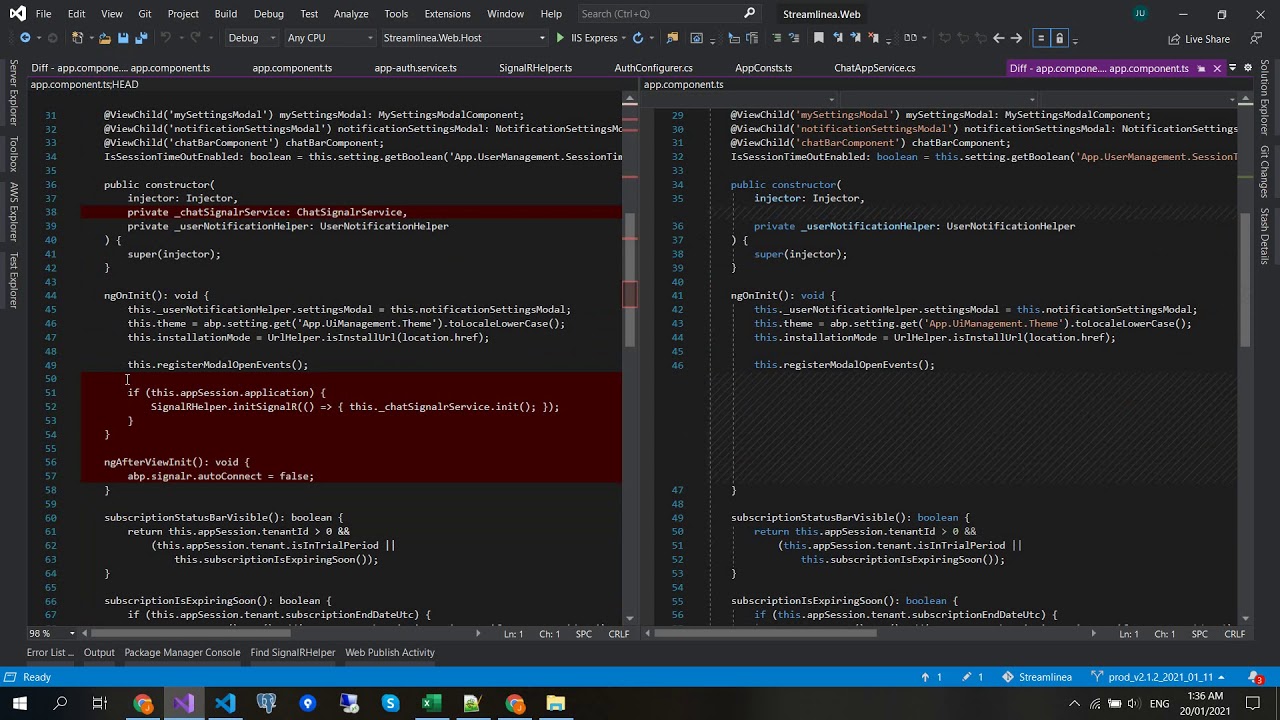Open the Build menu

pyautogui.click(x=225, y=13)
